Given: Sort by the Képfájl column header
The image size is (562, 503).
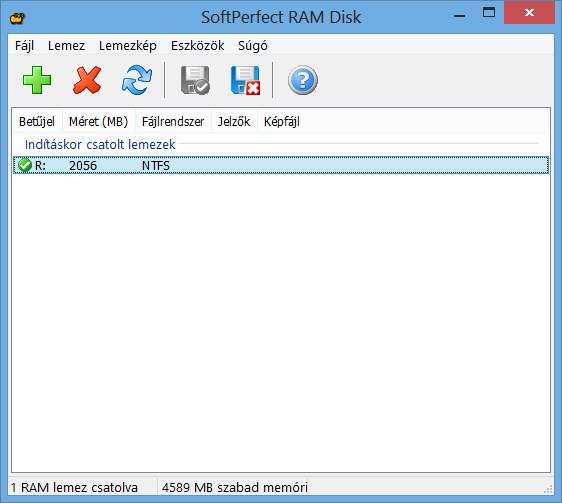Looking at the screenshot, I should pyautogui.click(x=282, y=122).
